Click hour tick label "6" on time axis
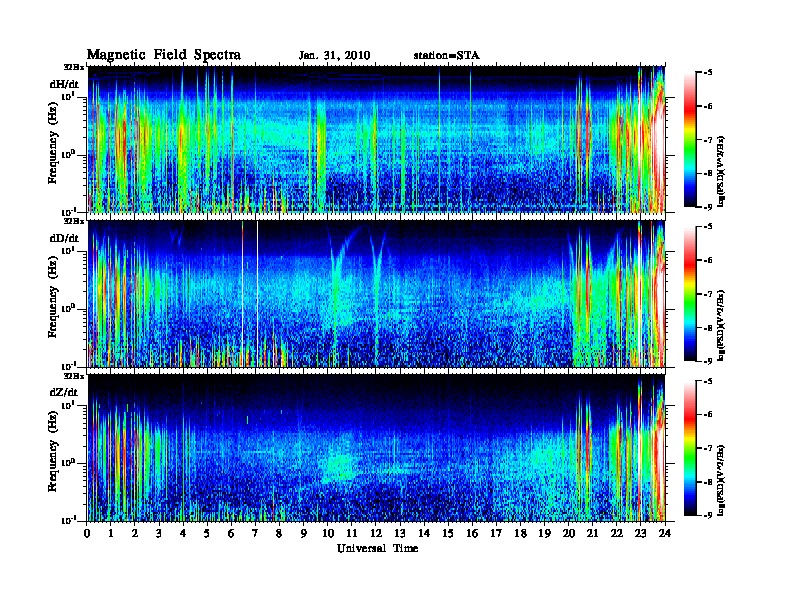This screenshot has width=792, height=612. (231, 533)
